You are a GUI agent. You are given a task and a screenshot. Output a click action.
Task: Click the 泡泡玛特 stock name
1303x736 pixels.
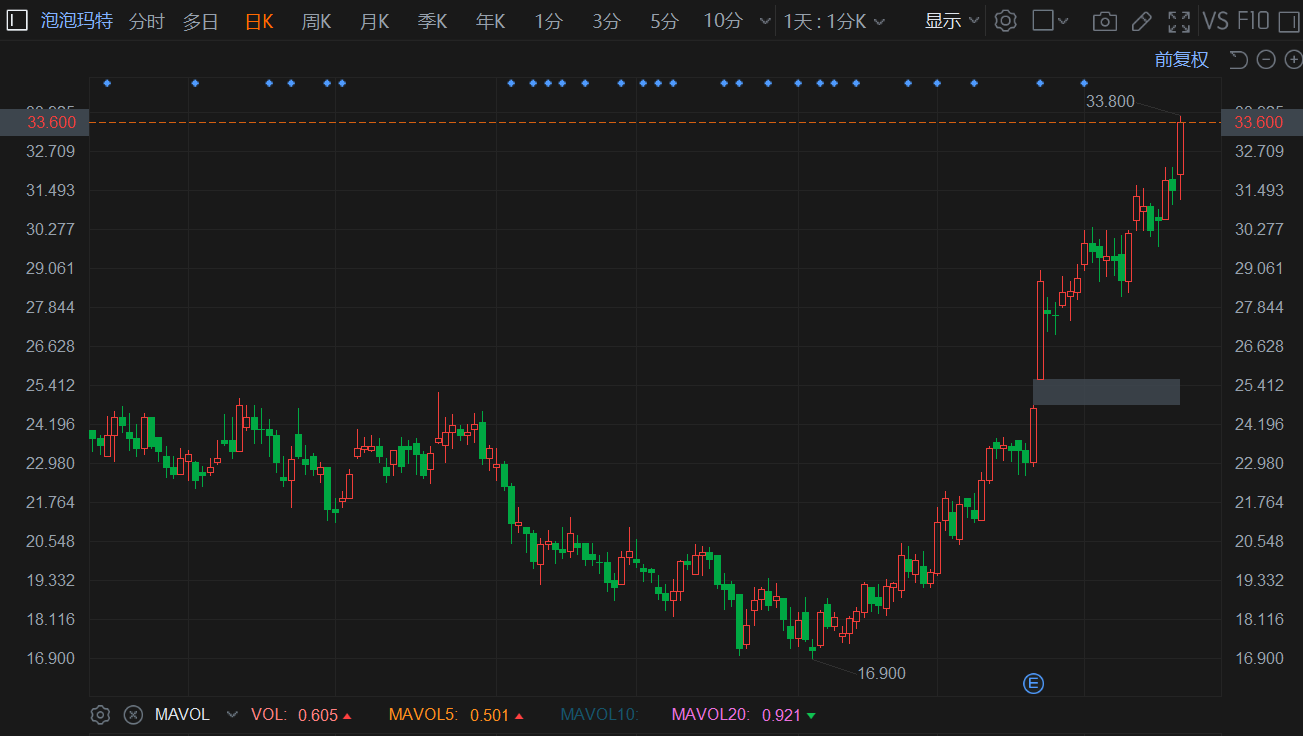[x=77, y=21]
